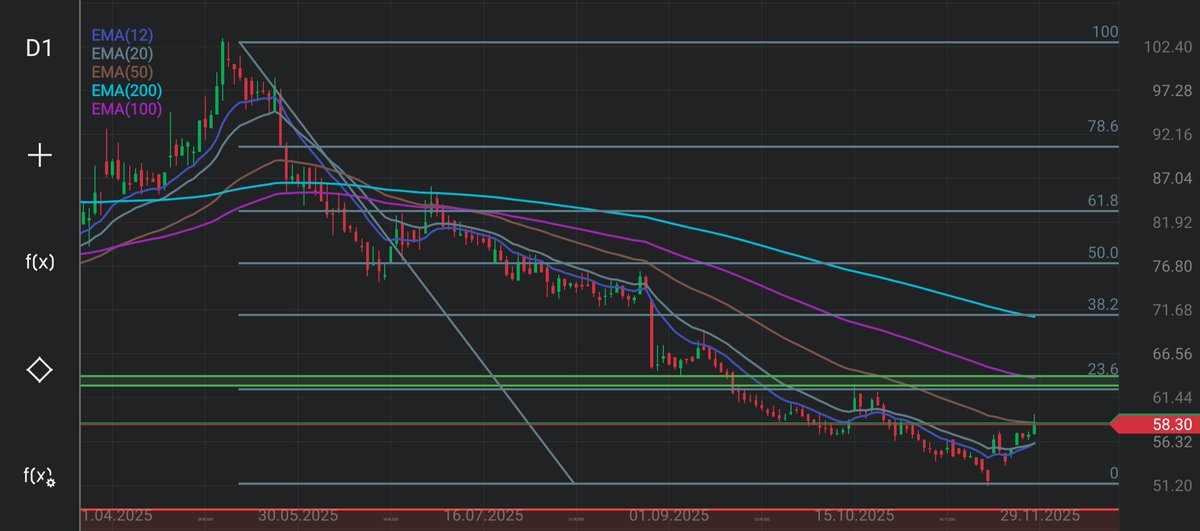
Task: Tap the crosshair plus icon
Action: click(x=39, y=155)
